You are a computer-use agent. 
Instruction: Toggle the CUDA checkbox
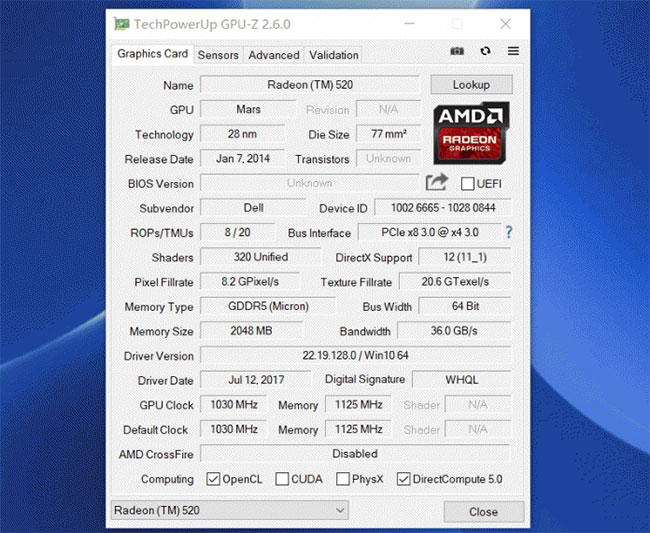tap(282, 479)
